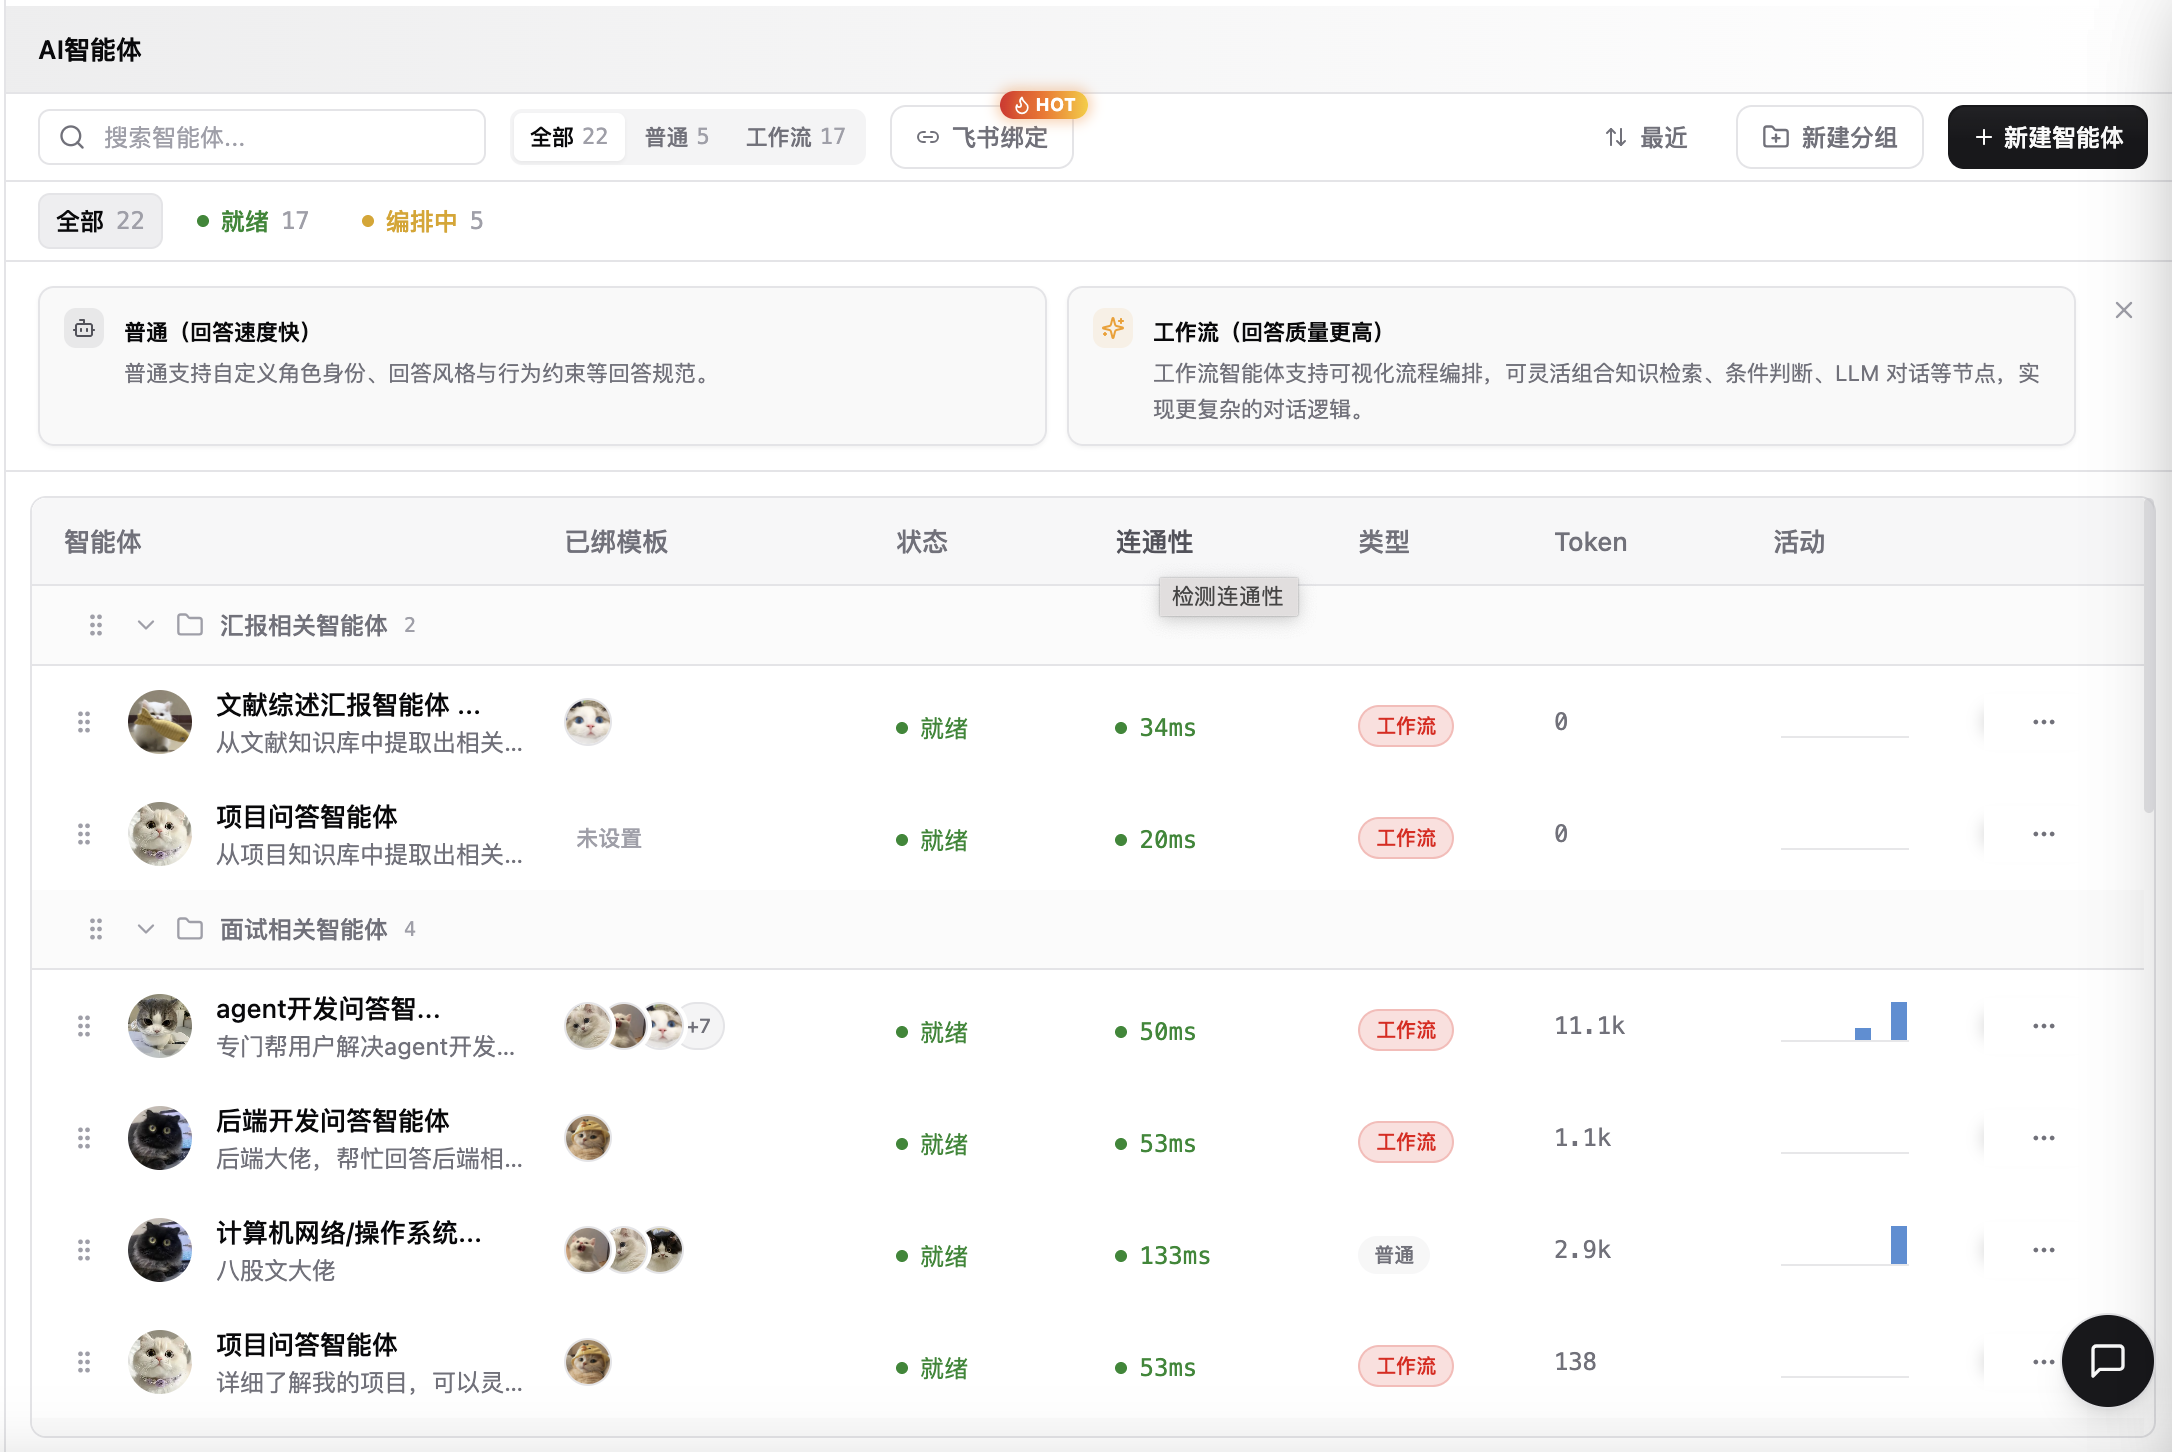Click drag handle of agent开发问答智 row
This screenshot has width=2172, height=1452.
(84, 1026)
